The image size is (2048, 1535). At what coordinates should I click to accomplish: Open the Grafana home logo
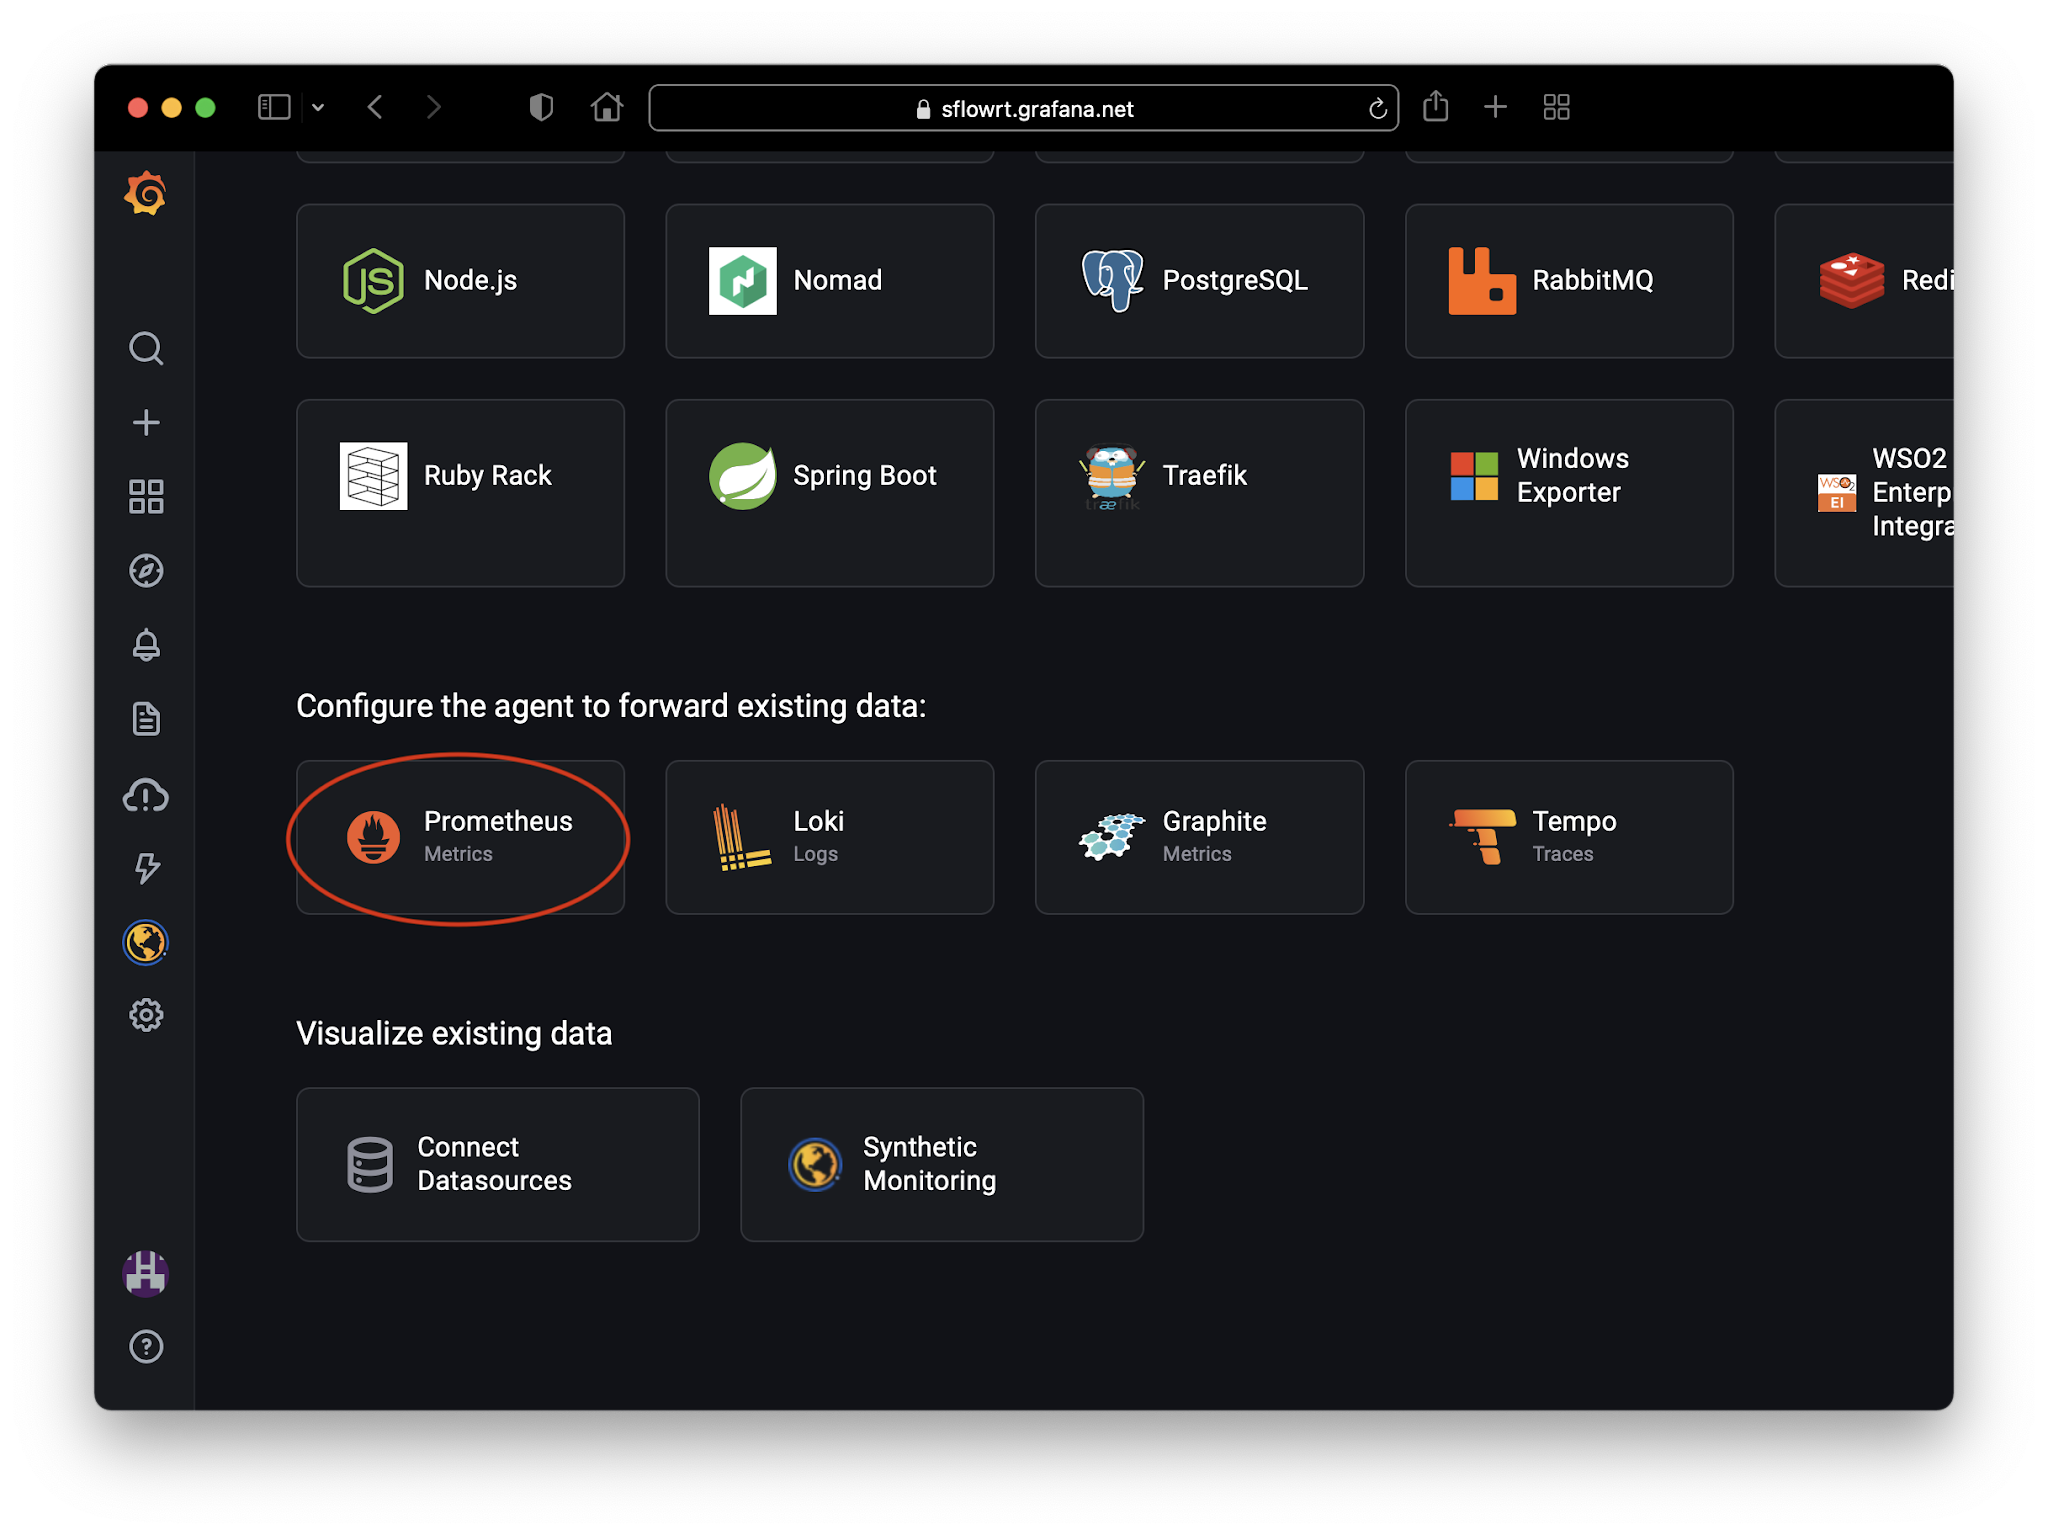[x=146, y=193]
